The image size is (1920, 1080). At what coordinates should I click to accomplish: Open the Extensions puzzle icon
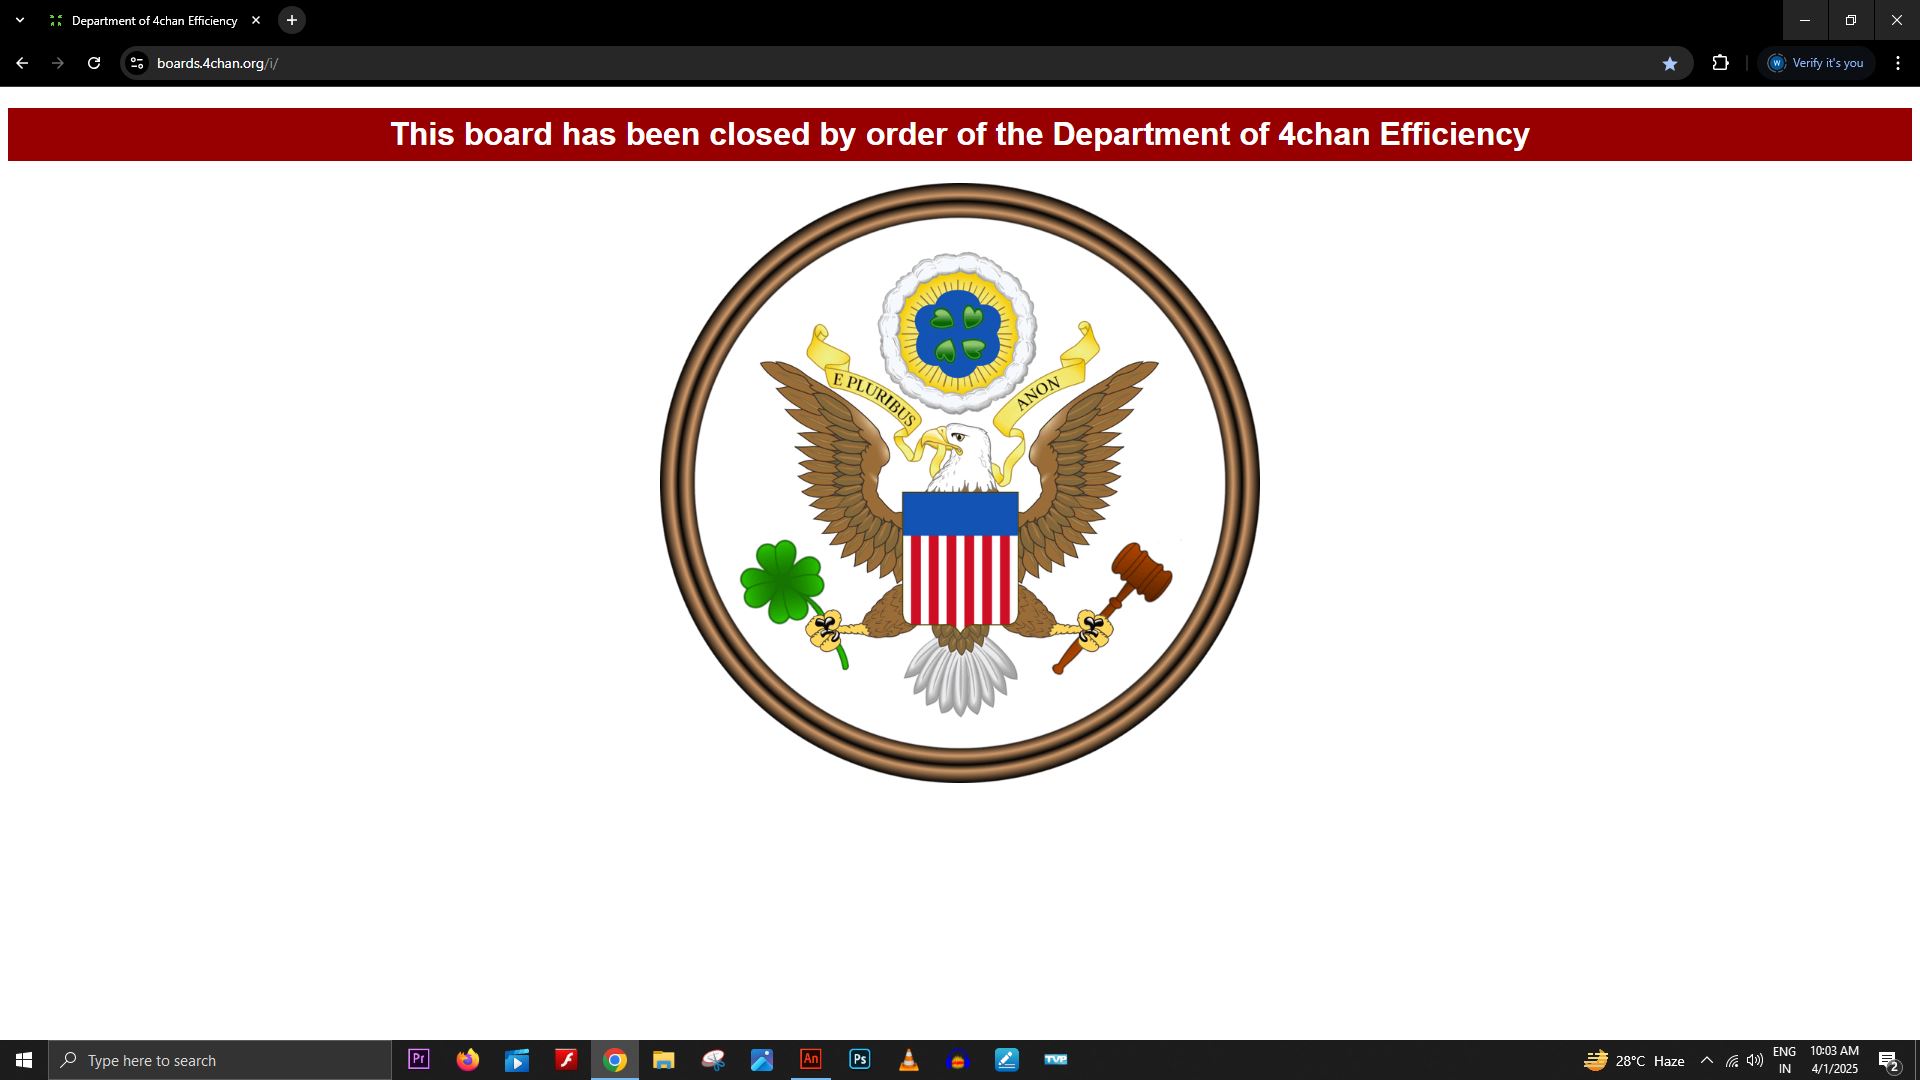pos(1720,63)
